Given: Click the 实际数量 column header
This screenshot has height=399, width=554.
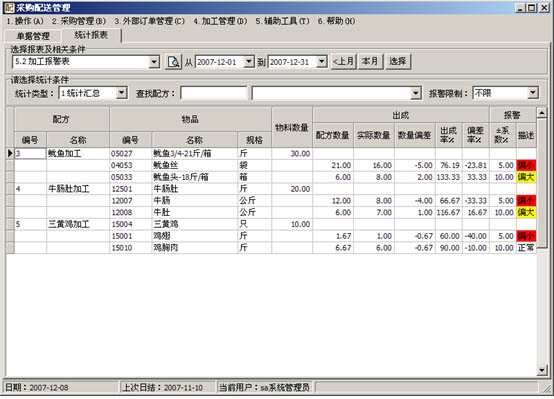Looking at the screenshot, I should (374, 135).
